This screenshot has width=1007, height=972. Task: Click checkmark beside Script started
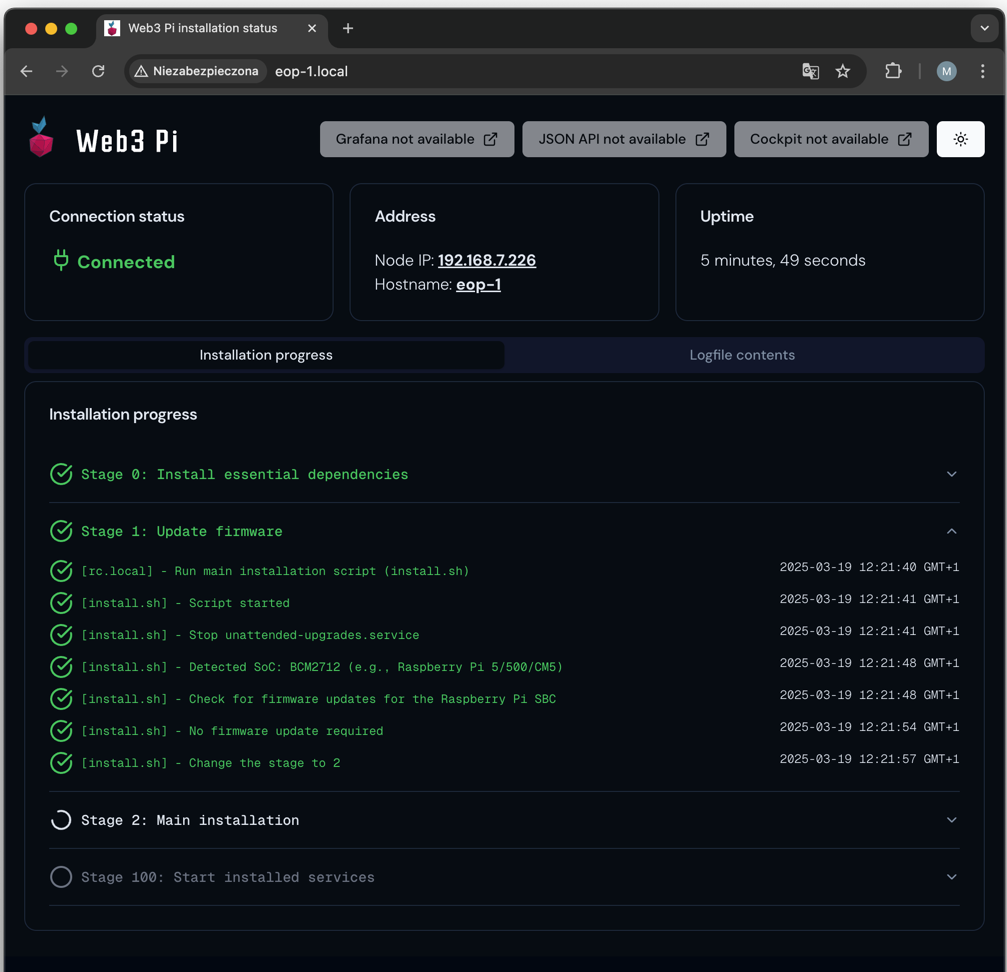click(61, 603)
